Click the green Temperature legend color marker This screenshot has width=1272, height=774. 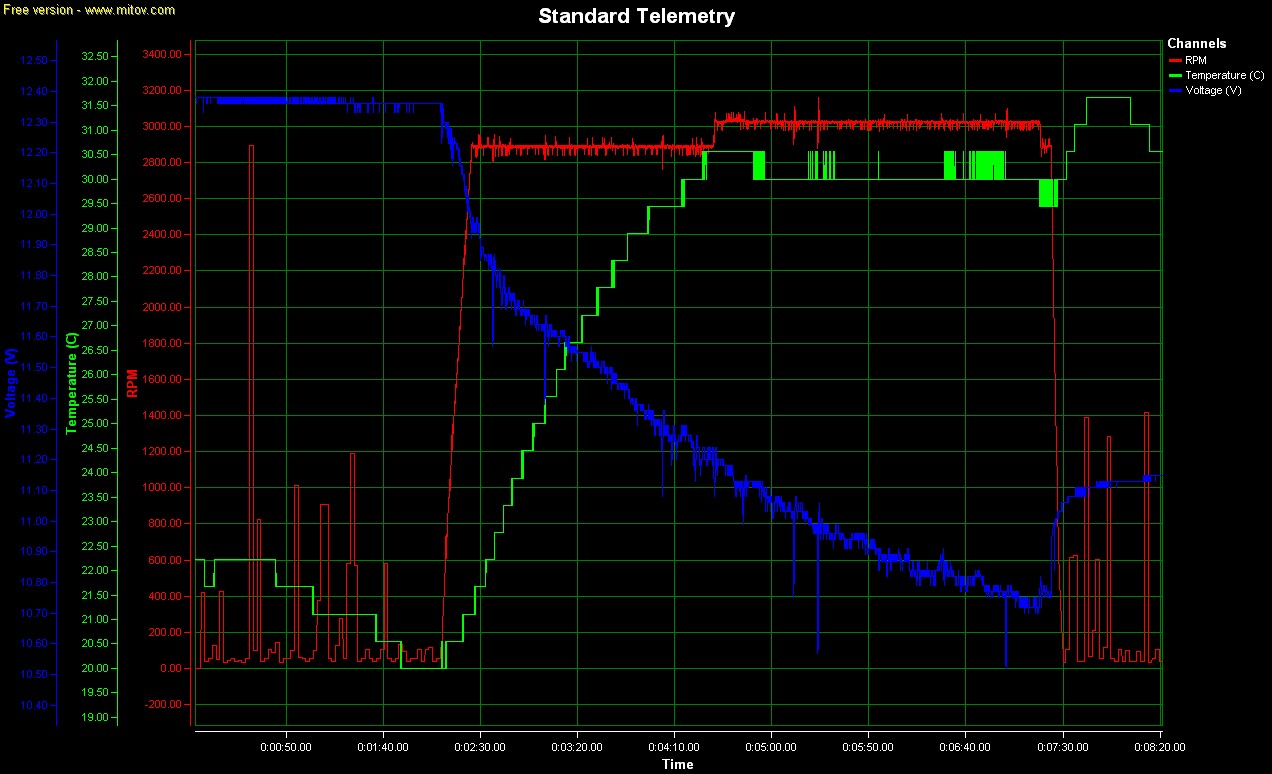pos(1174,75)
